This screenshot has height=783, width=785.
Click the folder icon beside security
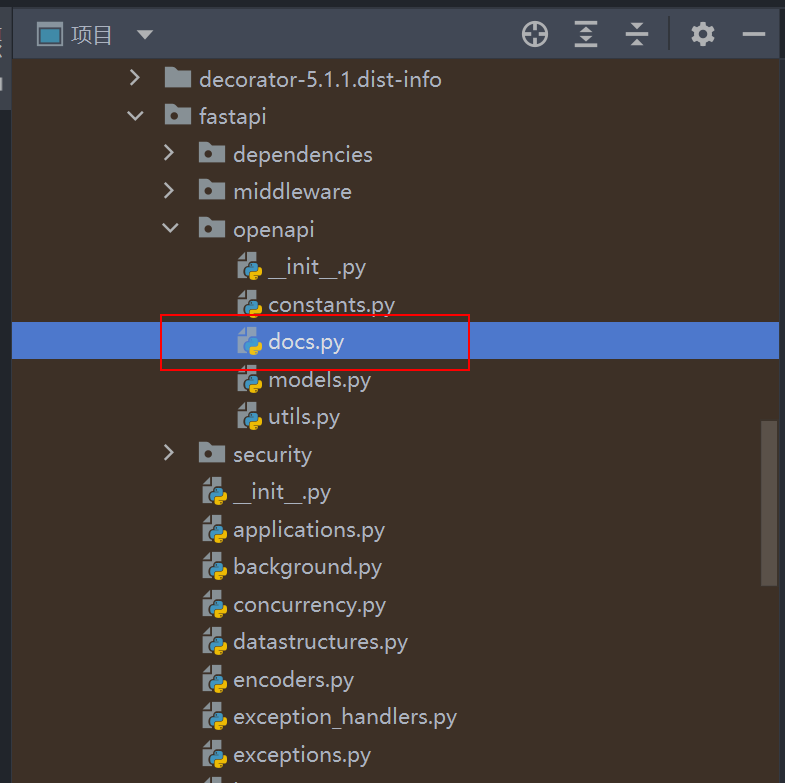tap(212, 452)
